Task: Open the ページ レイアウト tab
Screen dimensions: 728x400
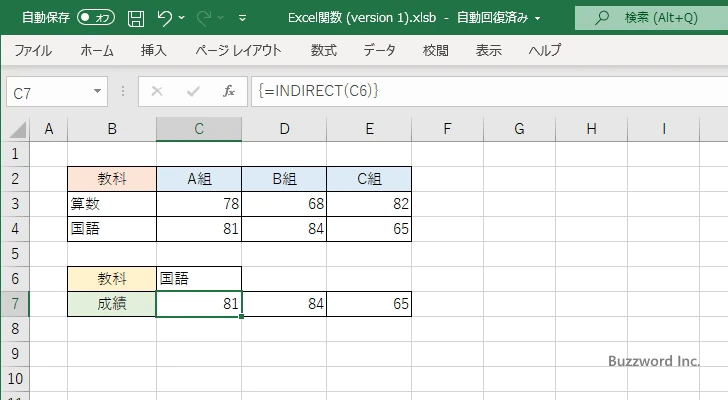Action: coord(238,50)
